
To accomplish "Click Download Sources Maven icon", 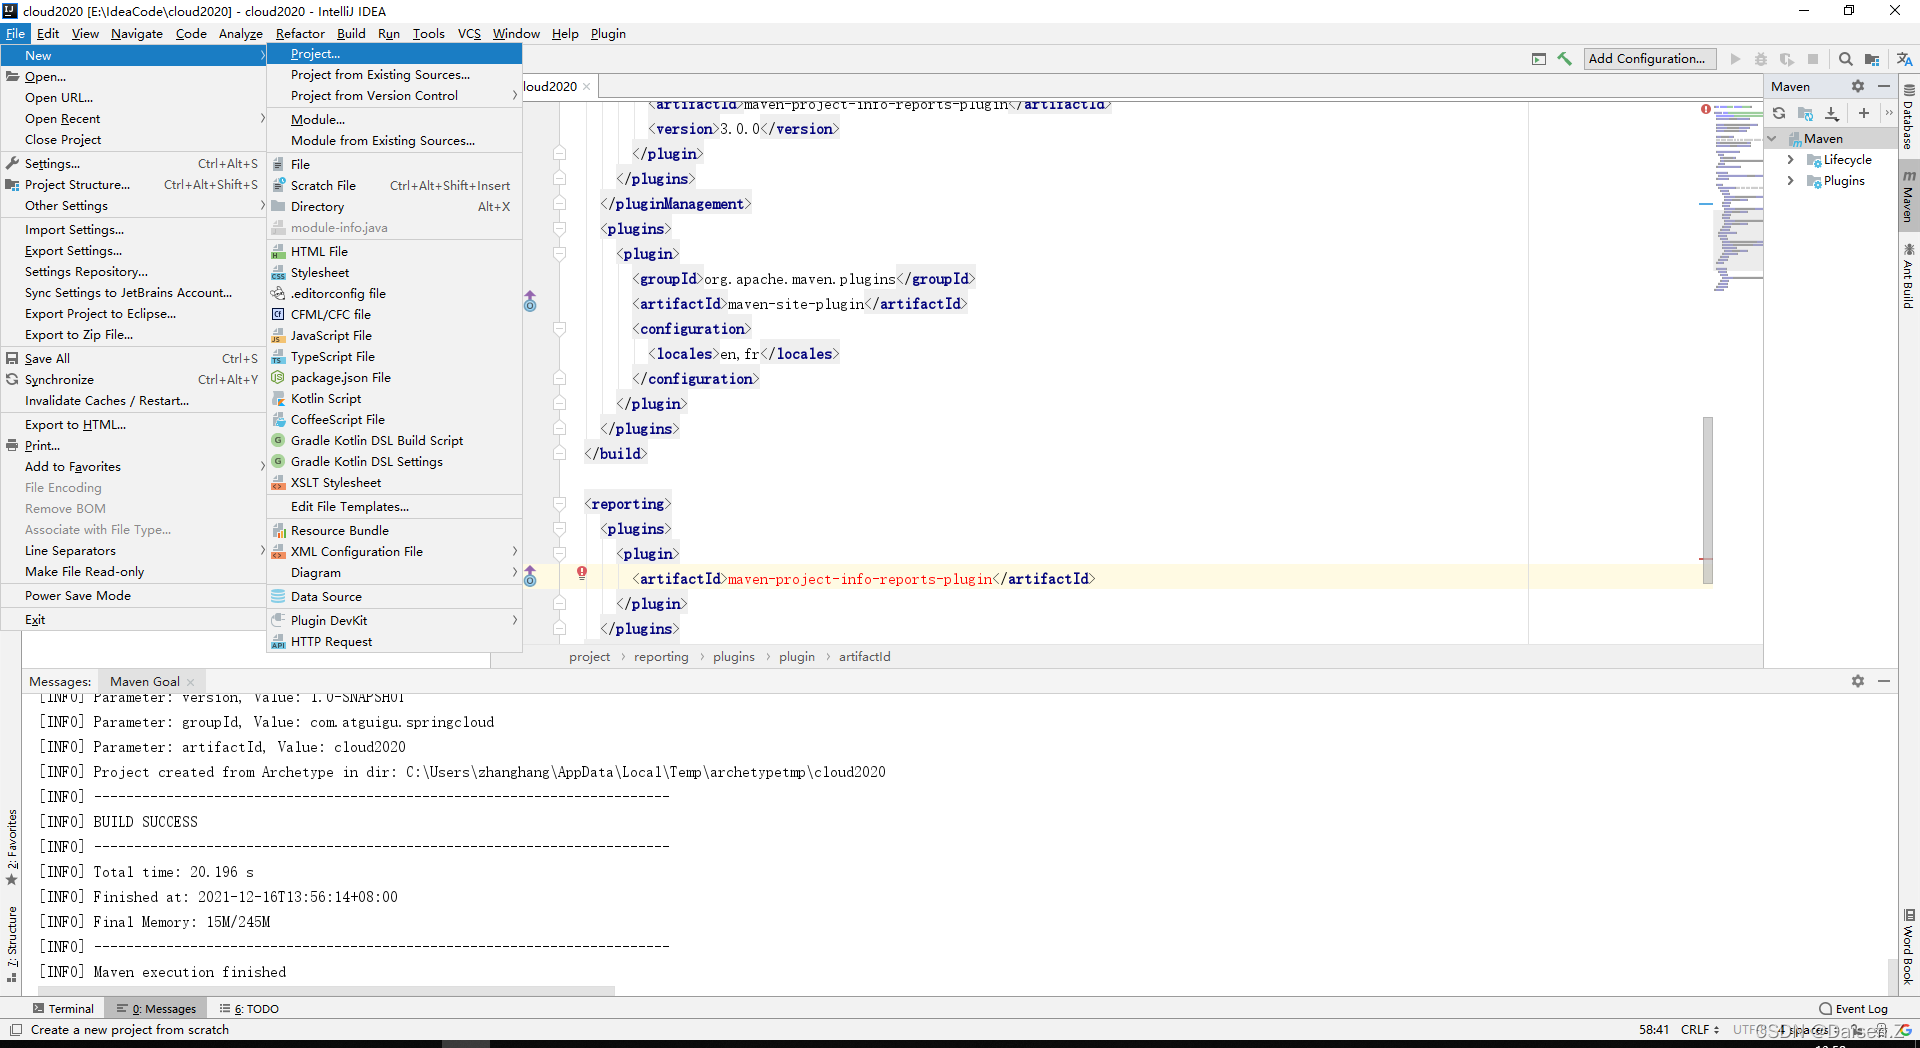I will [1832, 113].
